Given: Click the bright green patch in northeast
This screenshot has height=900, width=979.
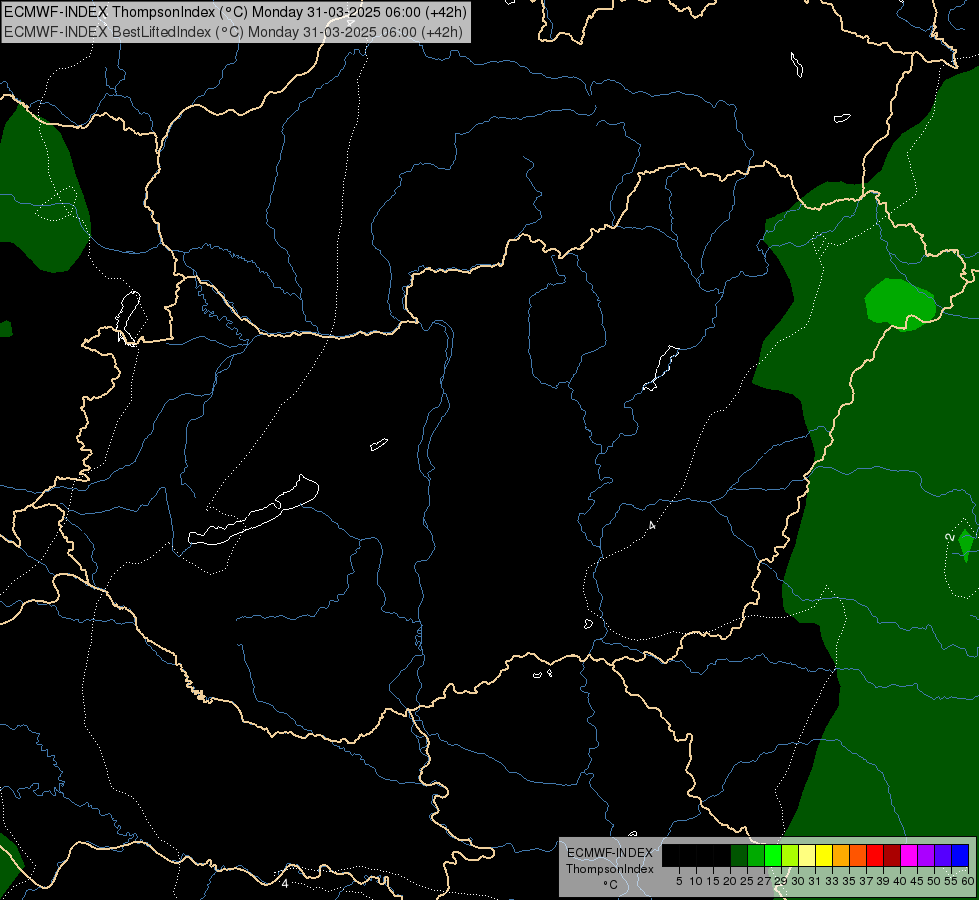Looking at the screenshot, I should 900,304.
